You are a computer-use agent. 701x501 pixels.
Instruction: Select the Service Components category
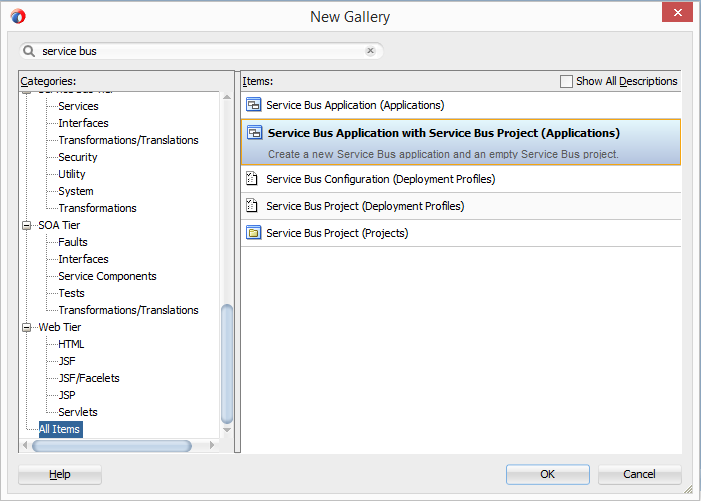point(107,276)
